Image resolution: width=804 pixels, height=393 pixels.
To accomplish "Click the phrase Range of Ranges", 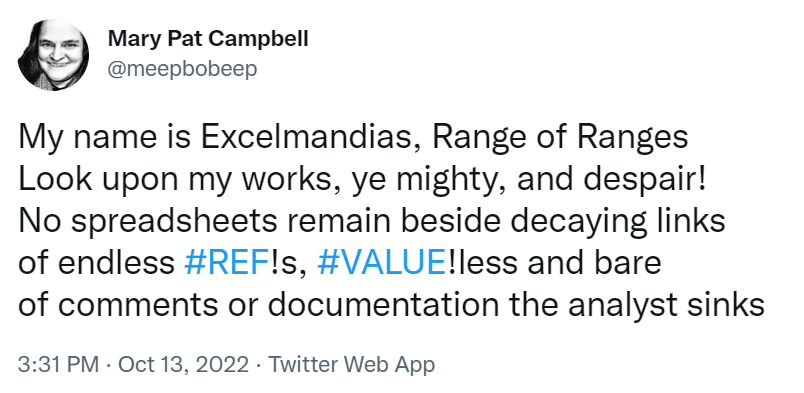I will (x=560, y=137).
